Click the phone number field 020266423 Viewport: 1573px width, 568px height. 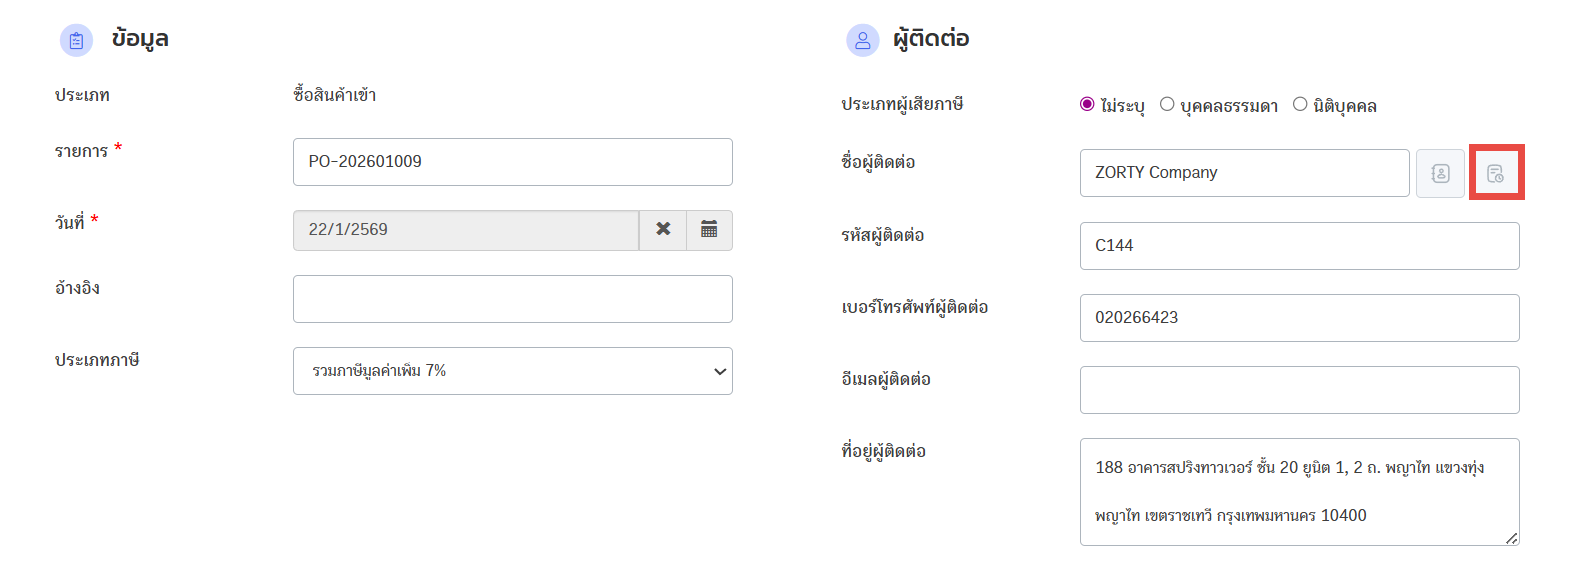[x=1299, y=318]
